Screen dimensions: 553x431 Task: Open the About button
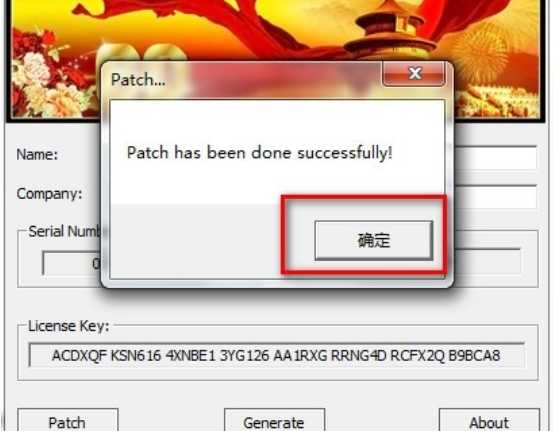(x=489, y=421)
